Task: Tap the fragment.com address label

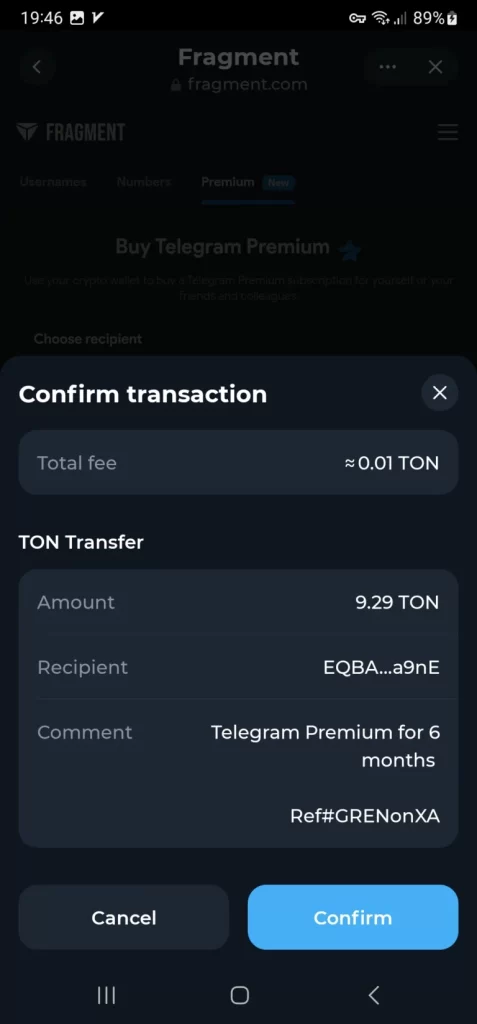Action: point(238,85)
